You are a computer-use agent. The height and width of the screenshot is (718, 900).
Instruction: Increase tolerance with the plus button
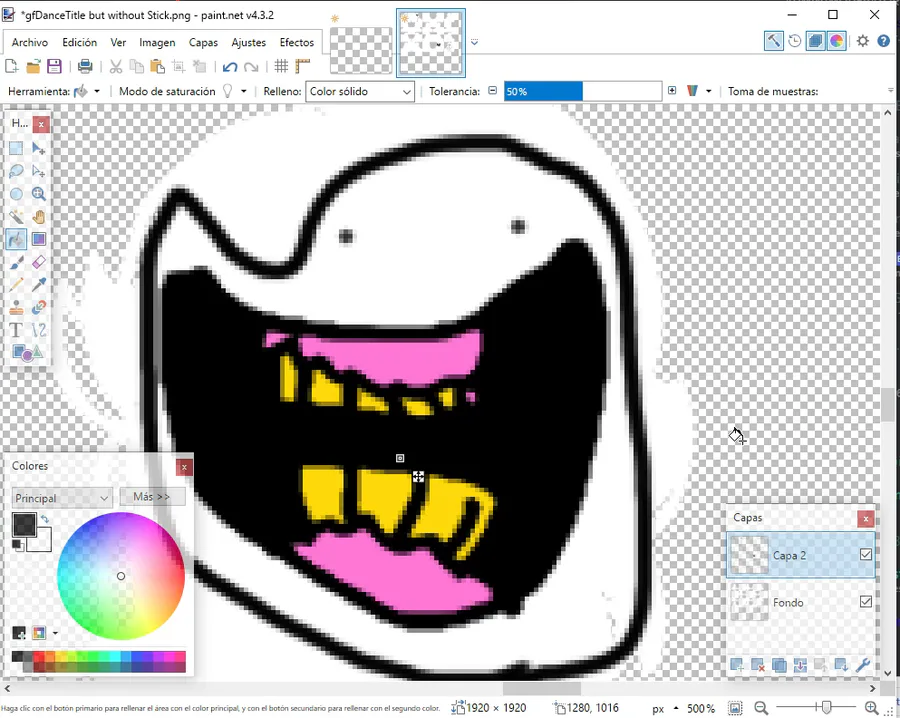672,91
